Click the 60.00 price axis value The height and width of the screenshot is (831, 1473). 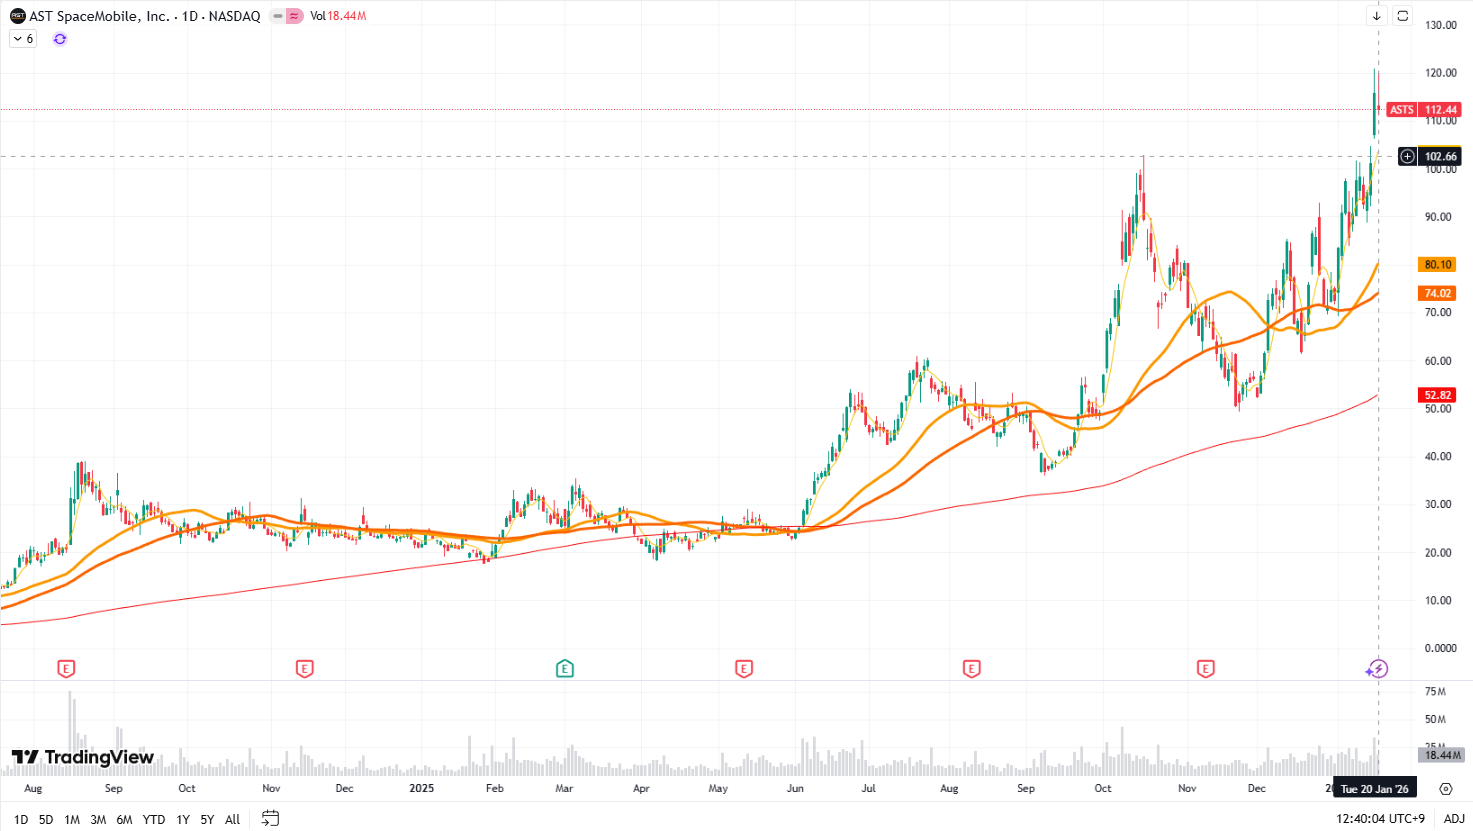[1438, 361]
